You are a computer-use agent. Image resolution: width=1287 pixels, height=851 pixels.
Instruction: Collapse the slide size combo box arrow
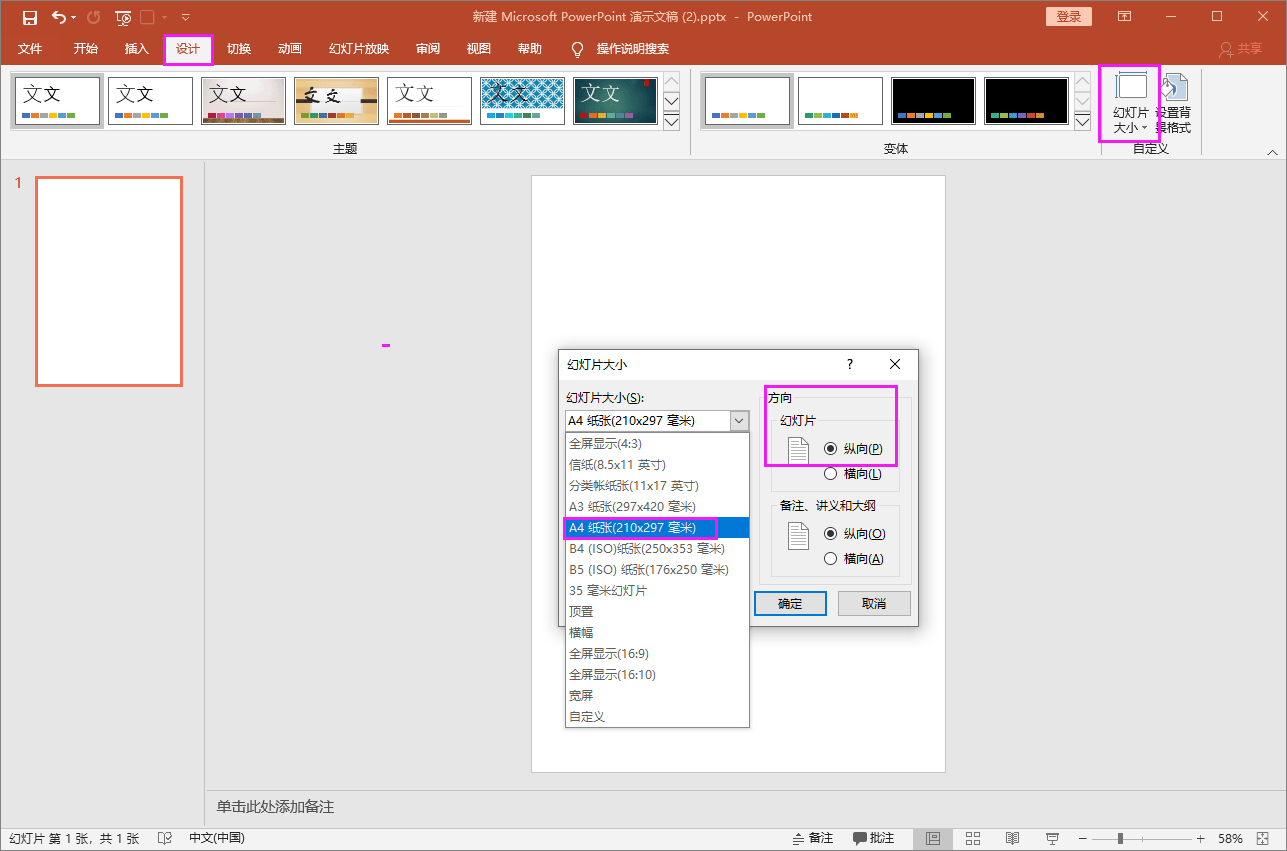[x=739, y=421]
